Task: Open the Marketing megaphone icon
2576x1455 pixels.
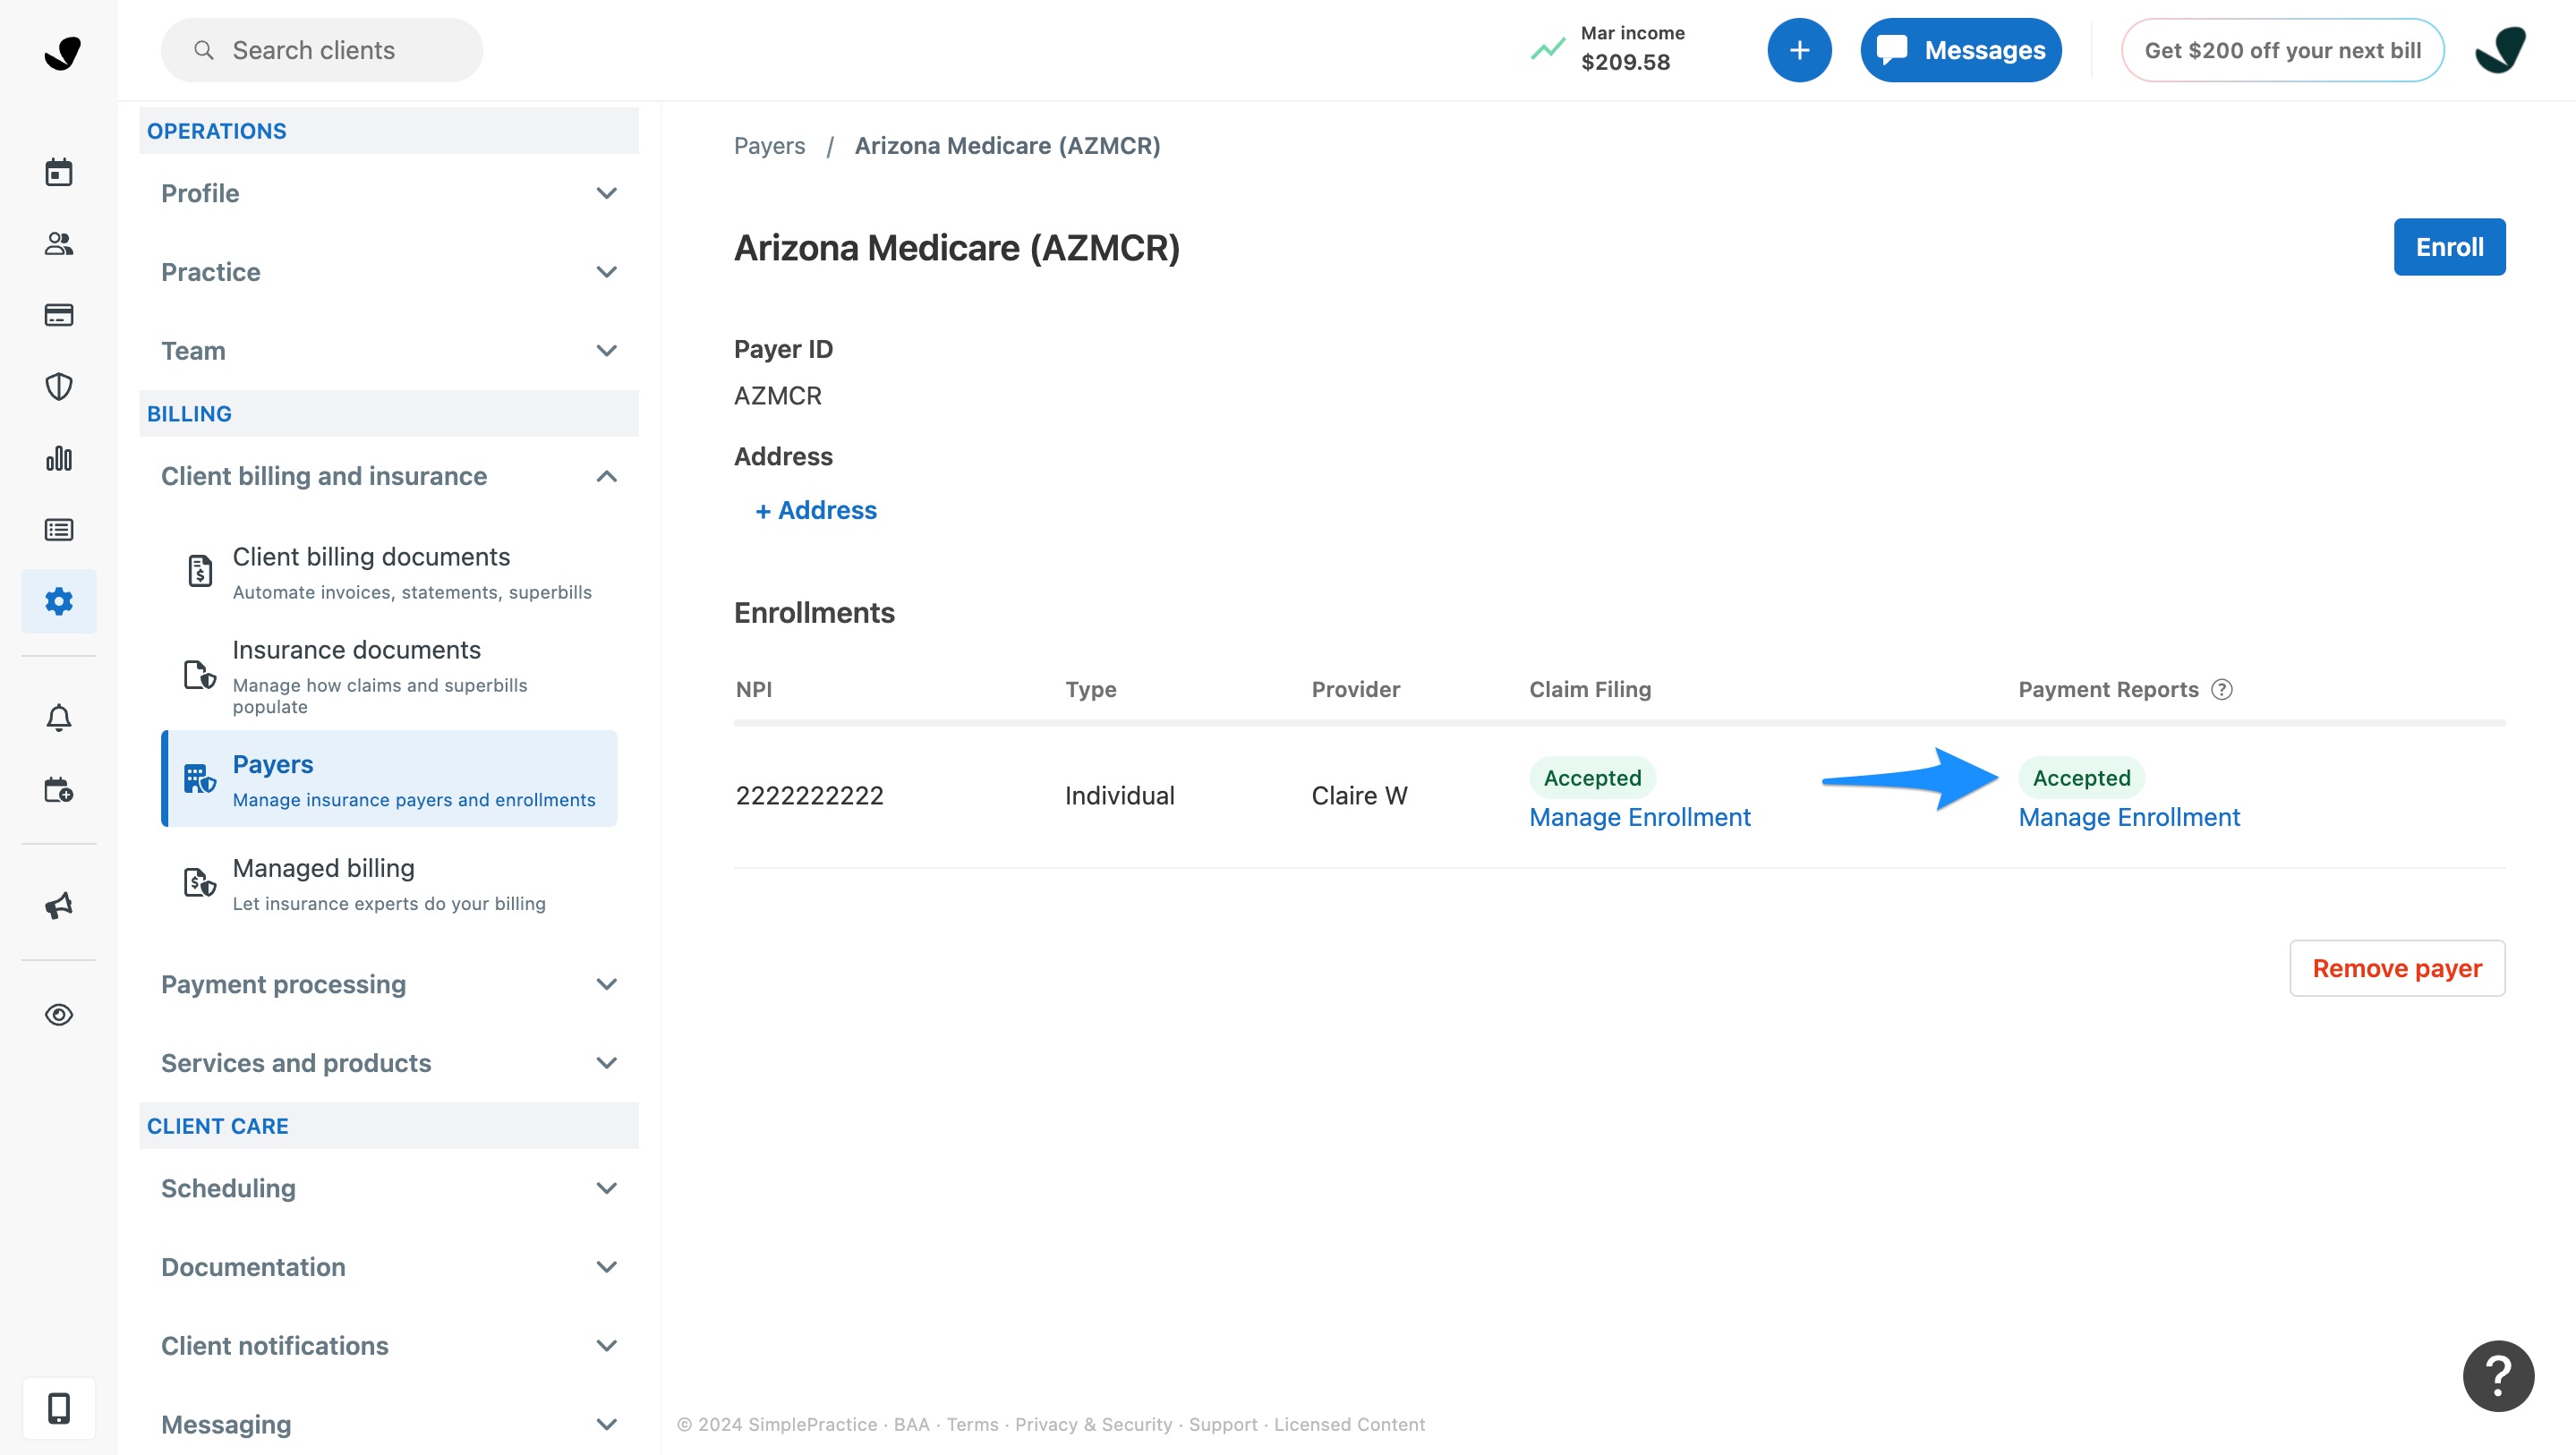Action: pos(59,905)
